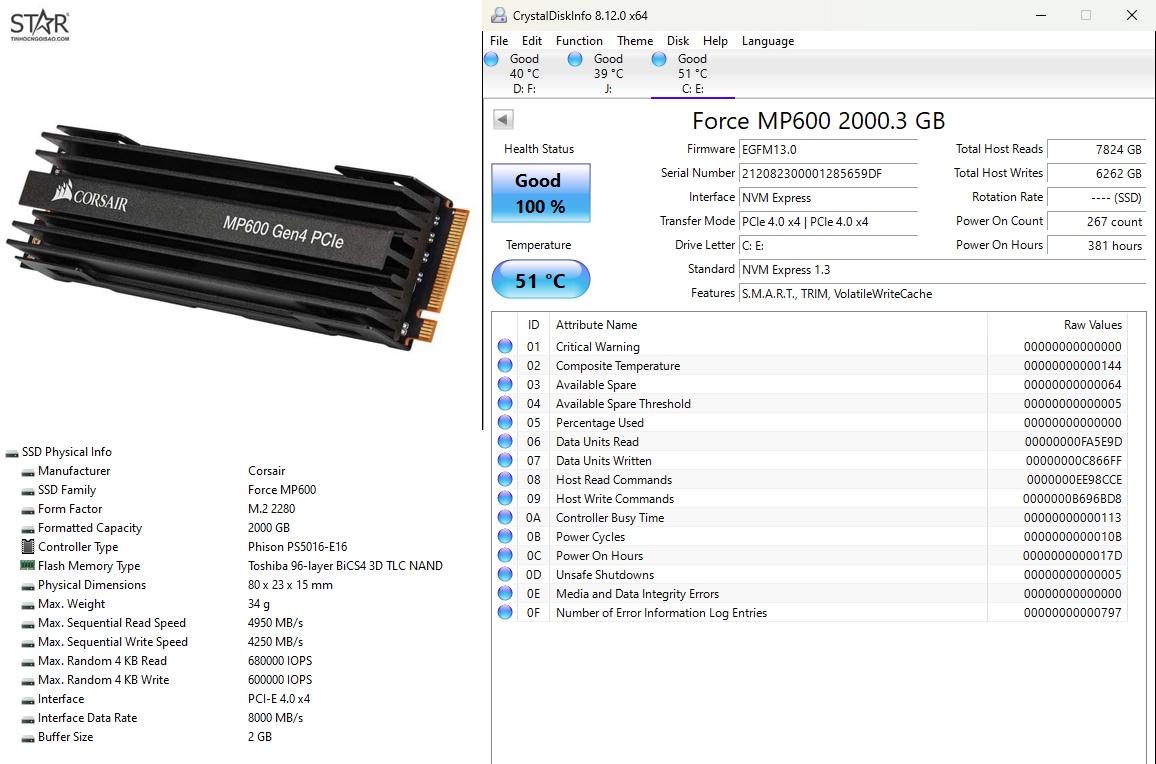Click the status dot for Power On Hours attribute
1156x764 pixels.
point(505,555)
